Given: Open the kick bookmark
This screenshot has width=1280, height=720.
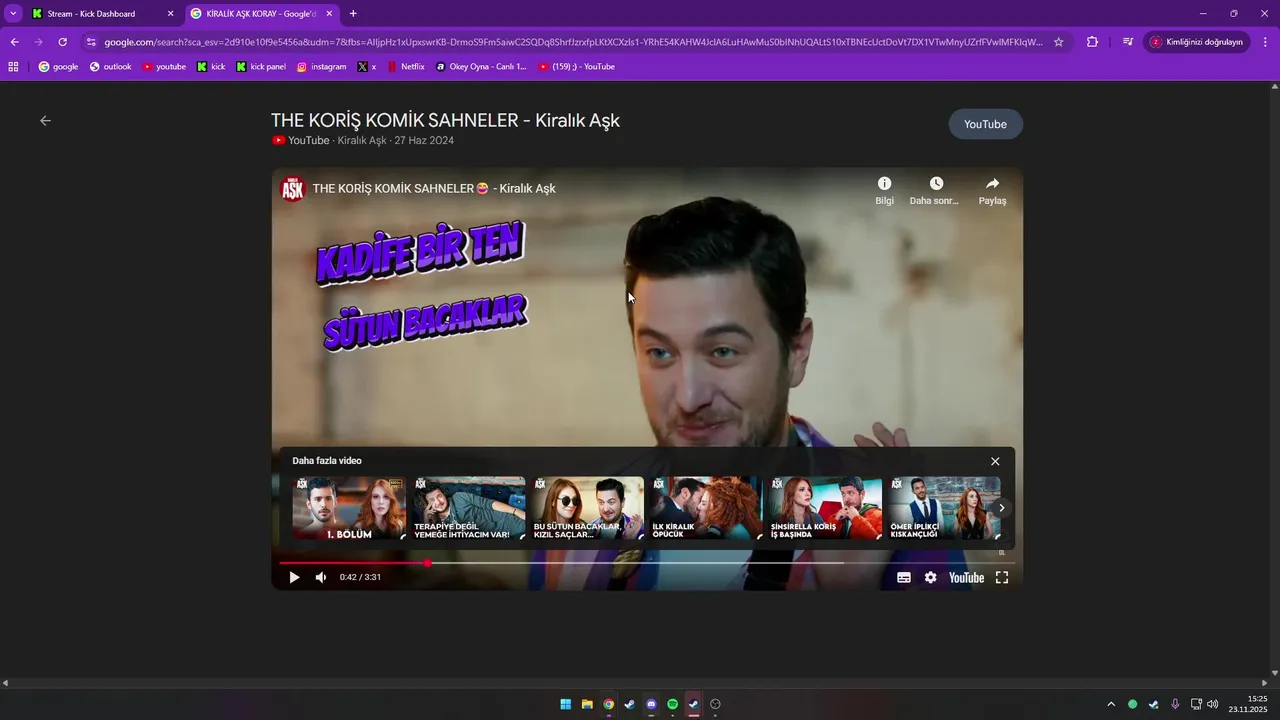Looking at the screenshot, I should [x=211, y=67].
